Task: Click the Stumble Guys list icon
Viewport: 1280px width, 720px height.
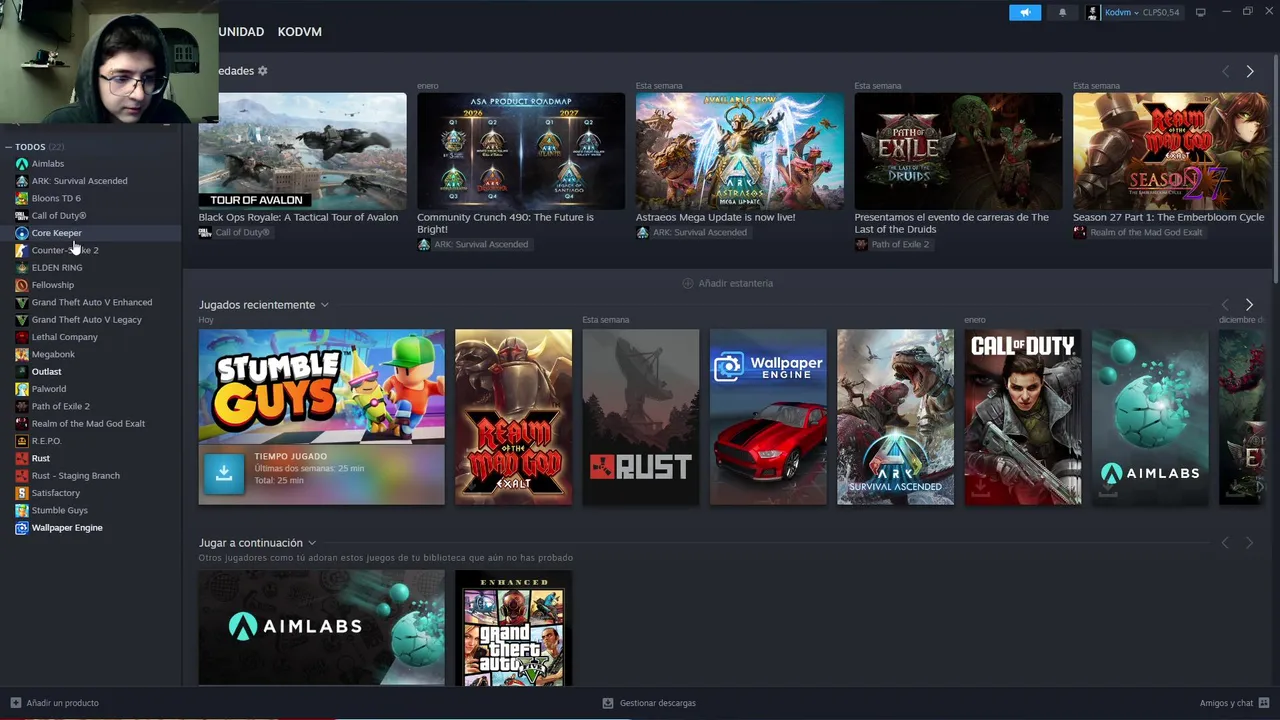Action: pos(22,510)
